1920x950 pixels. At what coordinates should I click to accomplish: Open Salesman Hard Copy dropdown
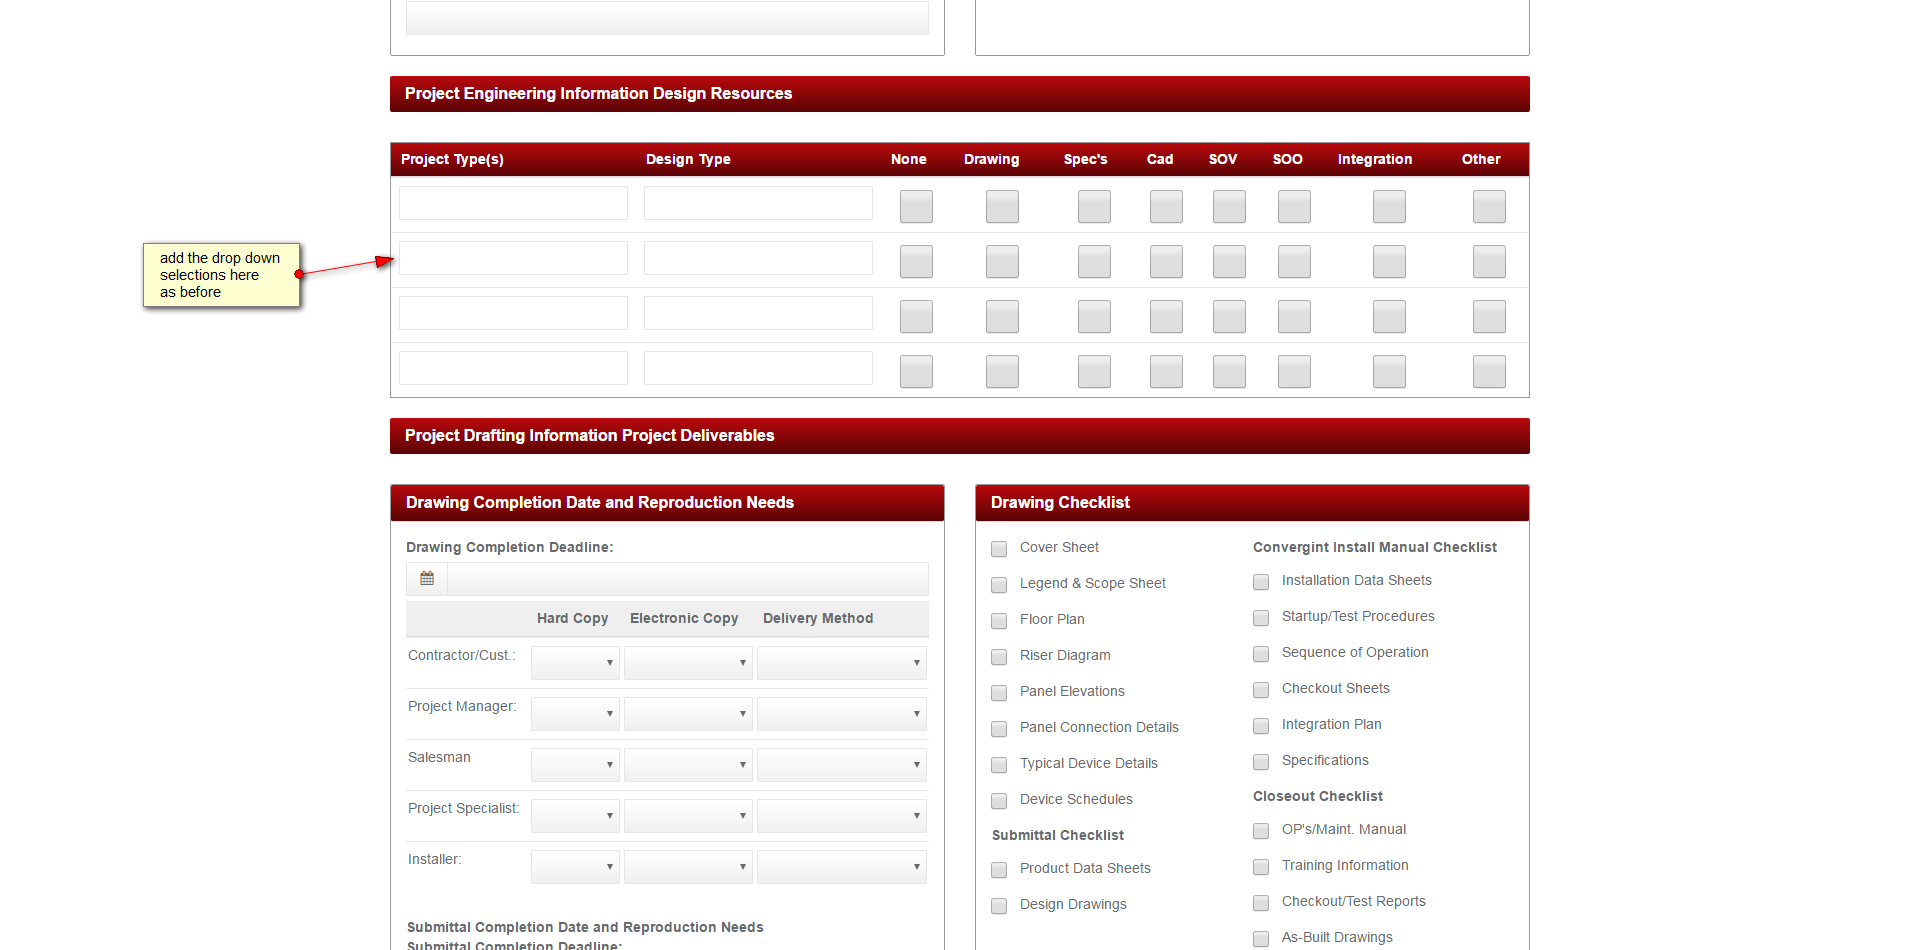575,765
